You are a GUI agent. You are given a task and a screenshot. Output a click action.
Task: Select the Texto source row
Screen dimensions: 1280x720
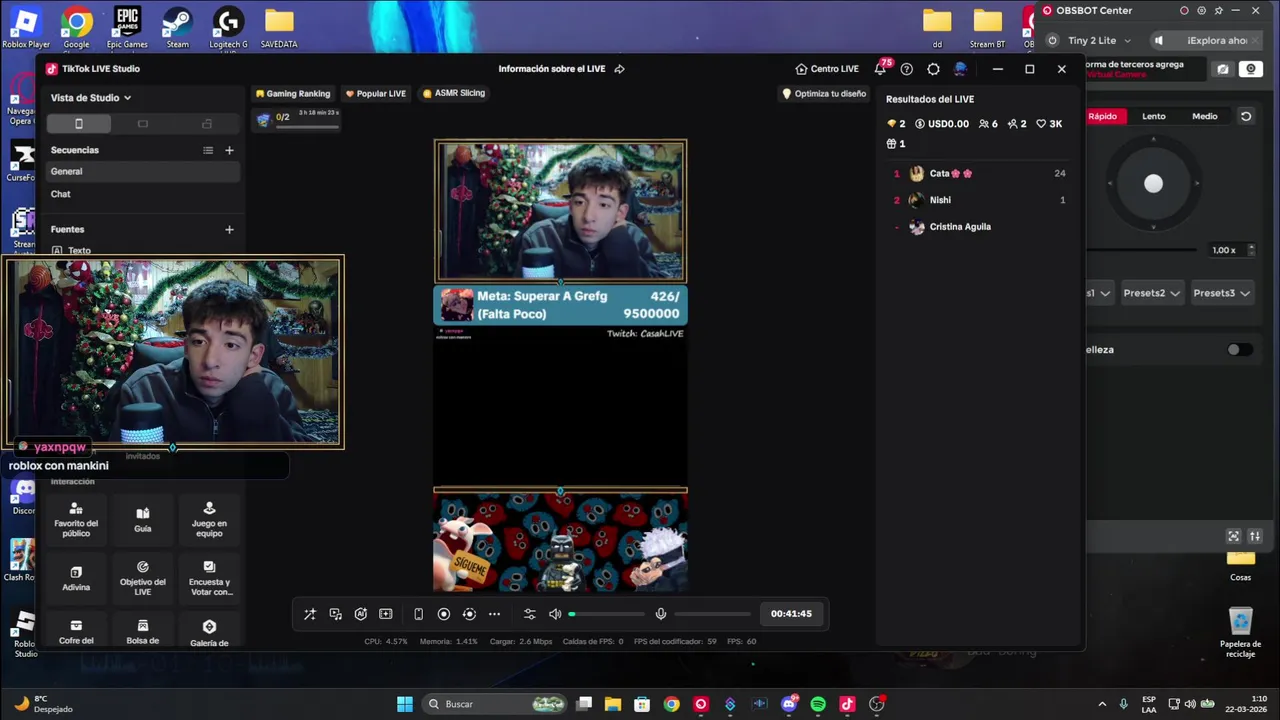click(143, 250)
